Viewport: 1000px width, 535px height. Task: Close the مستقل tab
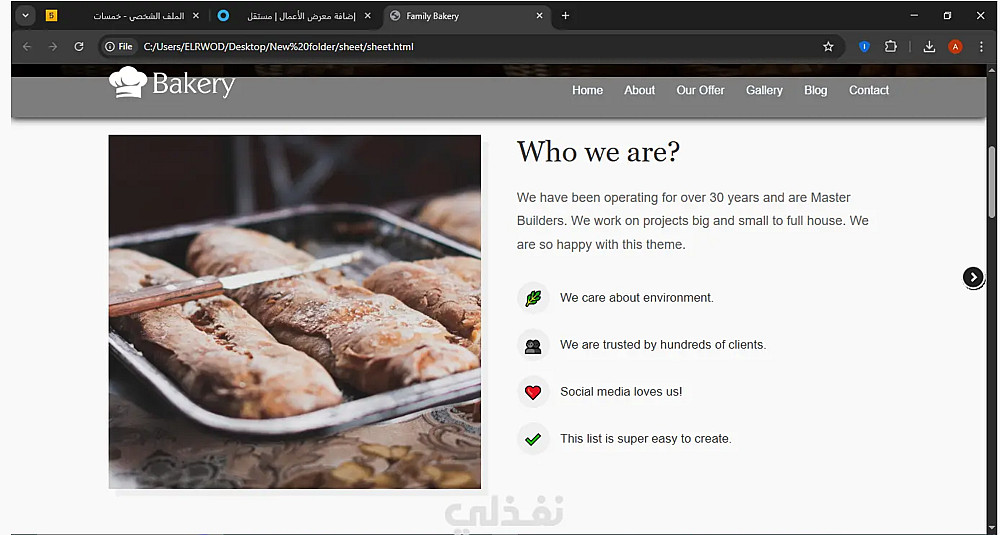pos(367,16)
